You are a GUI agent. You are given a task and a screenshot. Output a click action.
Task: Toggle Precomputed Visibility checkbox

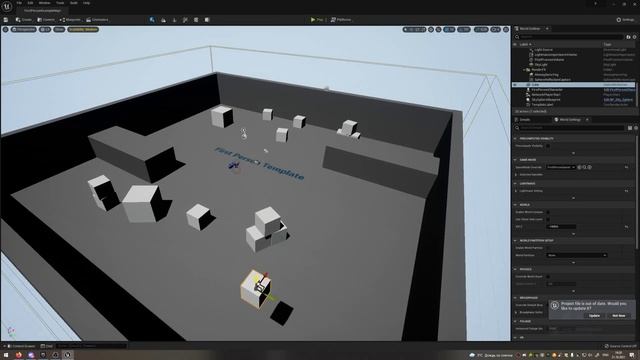[x=548, y=146]
